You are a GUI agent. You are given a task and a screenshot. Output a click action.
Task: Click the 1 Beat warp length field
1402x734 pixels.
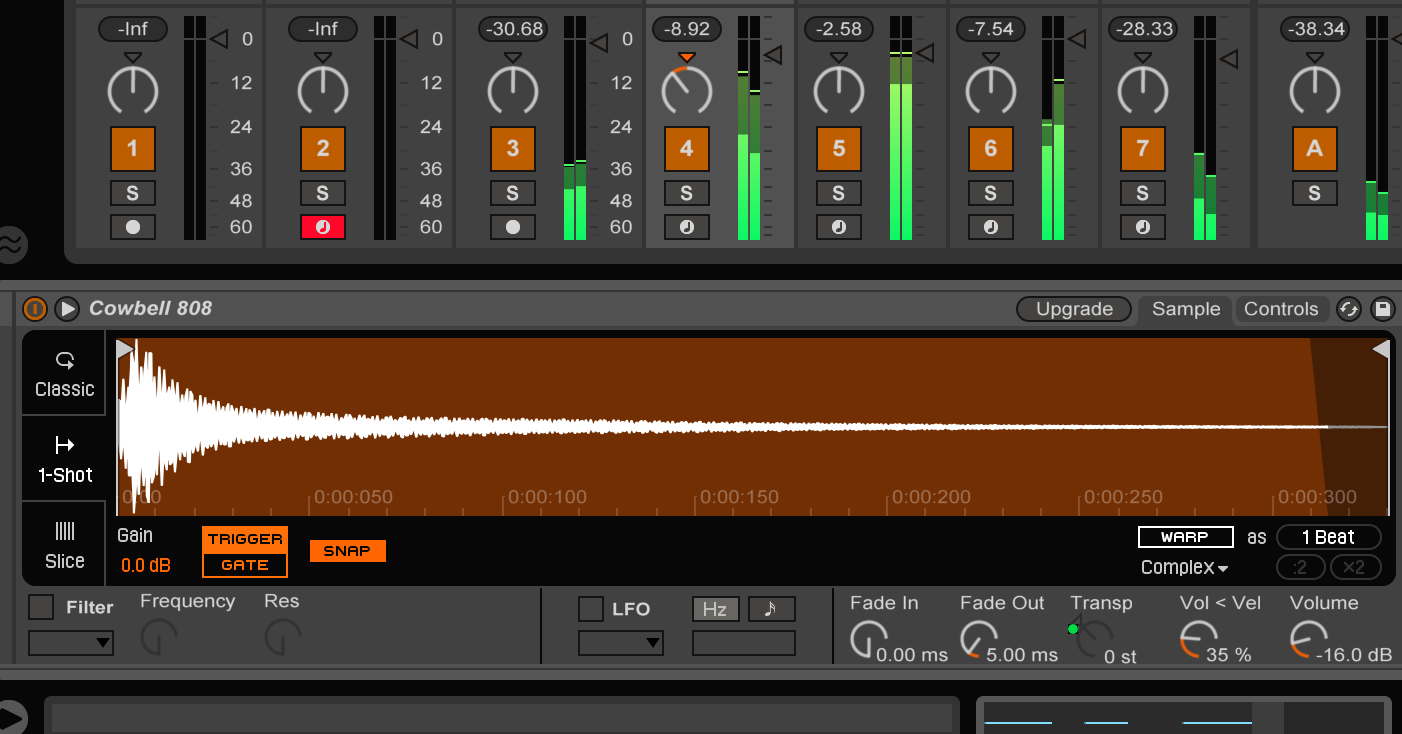[1329, 537]
